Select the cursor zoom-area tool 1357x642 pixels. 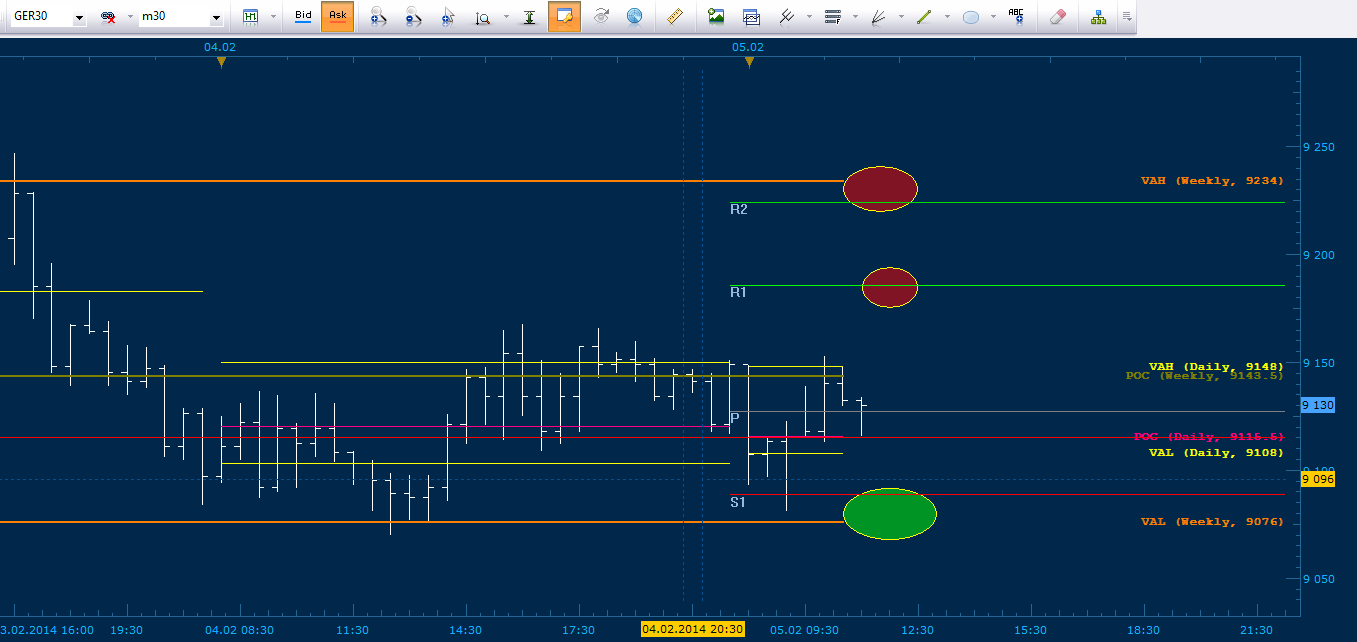[x=448, y=17]
